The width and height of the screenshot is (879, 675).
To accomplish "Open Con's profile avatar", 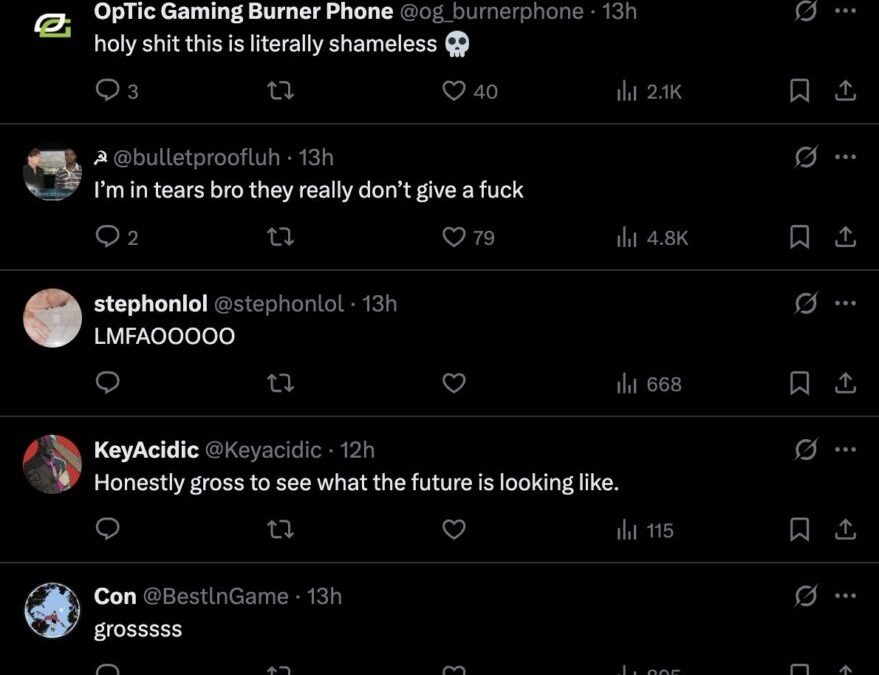I will click(x=52, y=611).
